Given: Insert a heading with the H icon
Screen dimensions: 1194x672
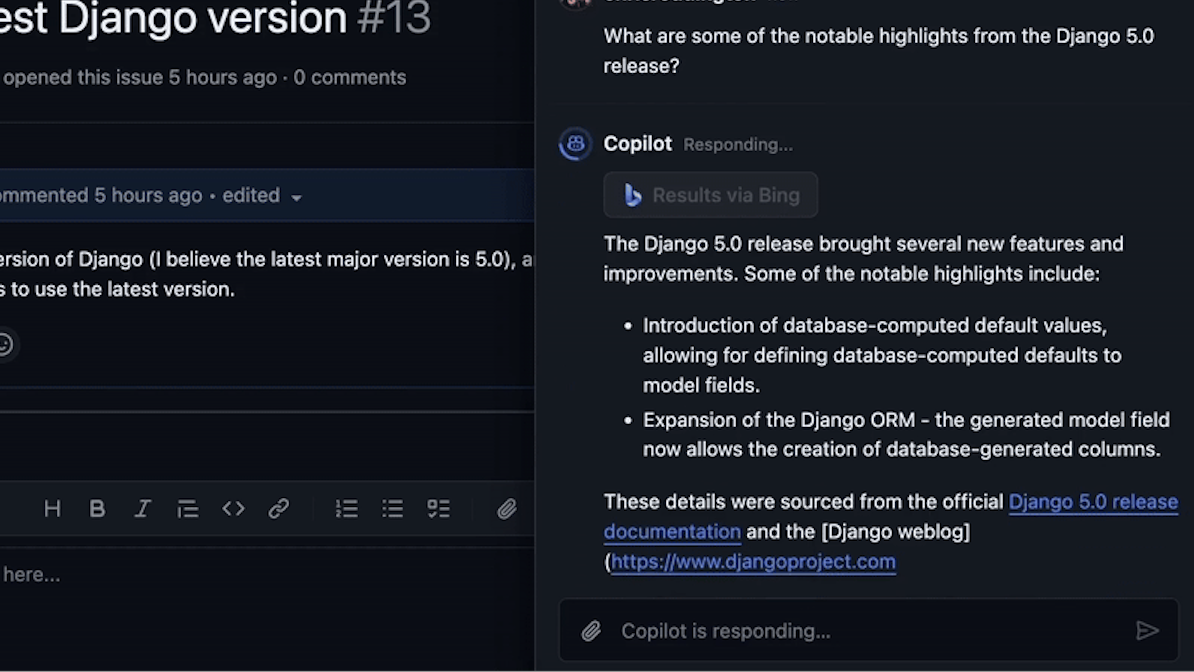Looking at the screenshot, I should pyautogui.click(x=52, y=509).
